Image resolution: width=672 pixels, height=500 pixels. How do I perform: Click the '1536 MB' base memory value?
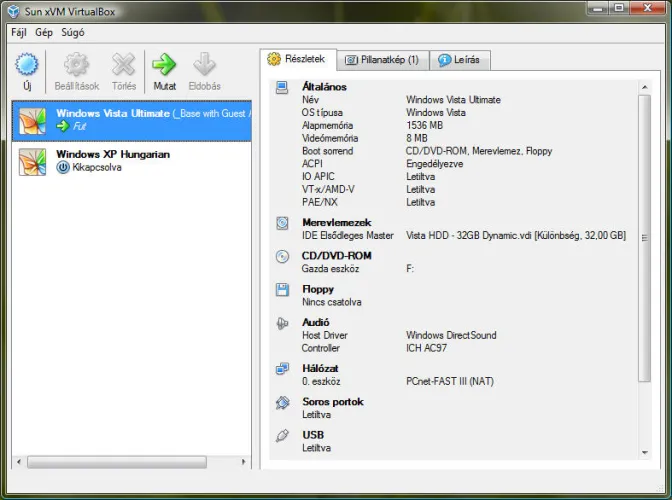(x=424, y=125)
